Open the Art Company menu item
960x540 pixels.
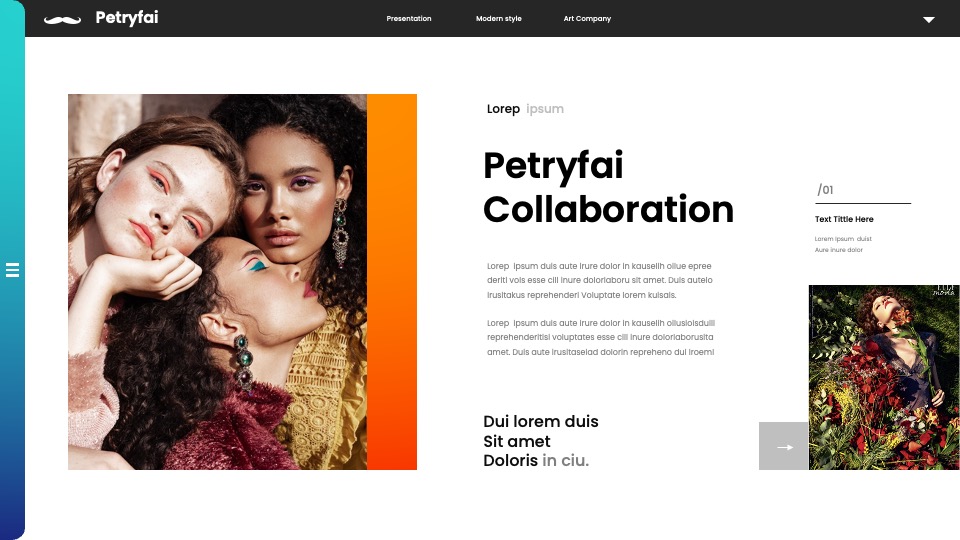pyautogui.click(x=587, y=18)
